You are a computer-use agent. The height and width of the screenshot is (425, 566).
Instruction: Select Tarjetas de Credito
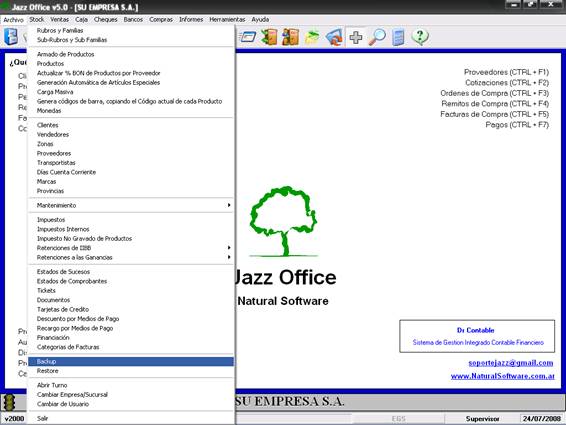131,309
